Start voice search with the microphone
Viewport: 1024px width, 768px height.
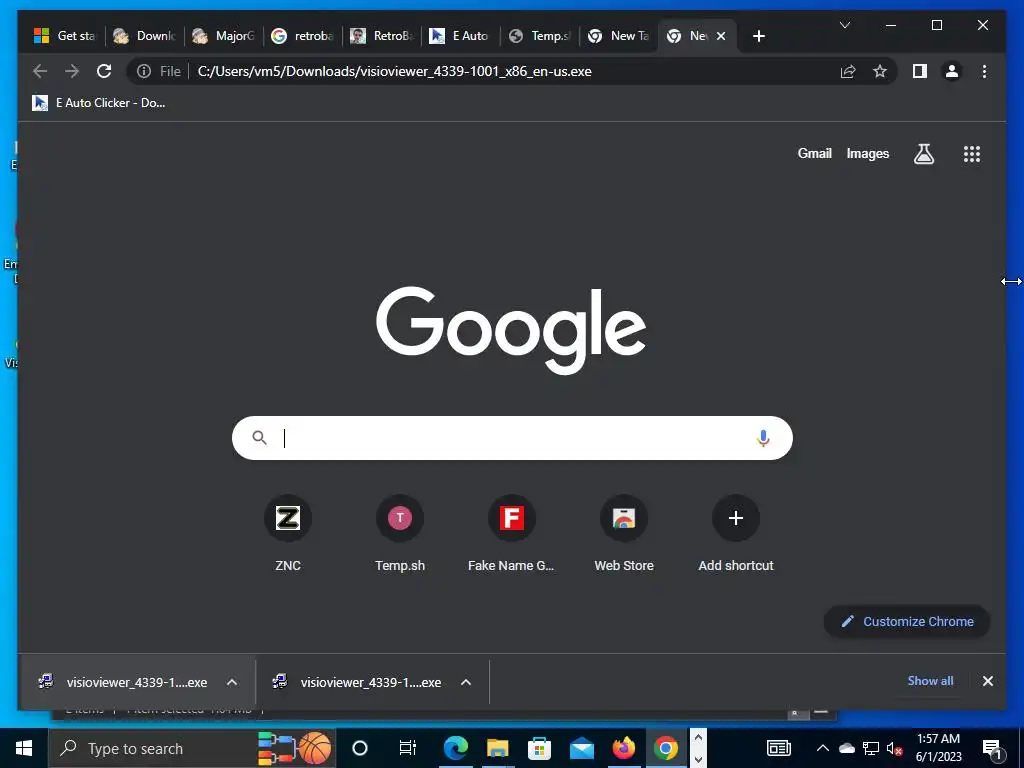click(763, 438)
